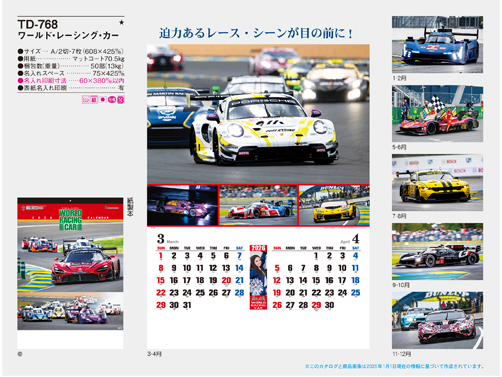Select March 20 on the calendar
Viewport: 502px width, 377px height.
click(x=226, y=280)
